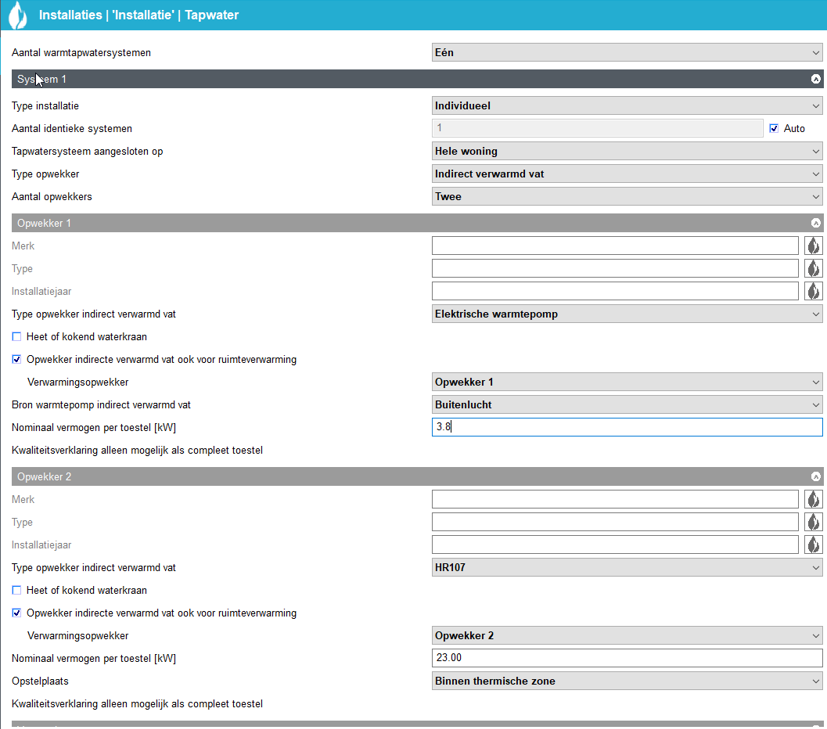Click the Merk field of Opwekker 2
827x729 pixels.
615,500
